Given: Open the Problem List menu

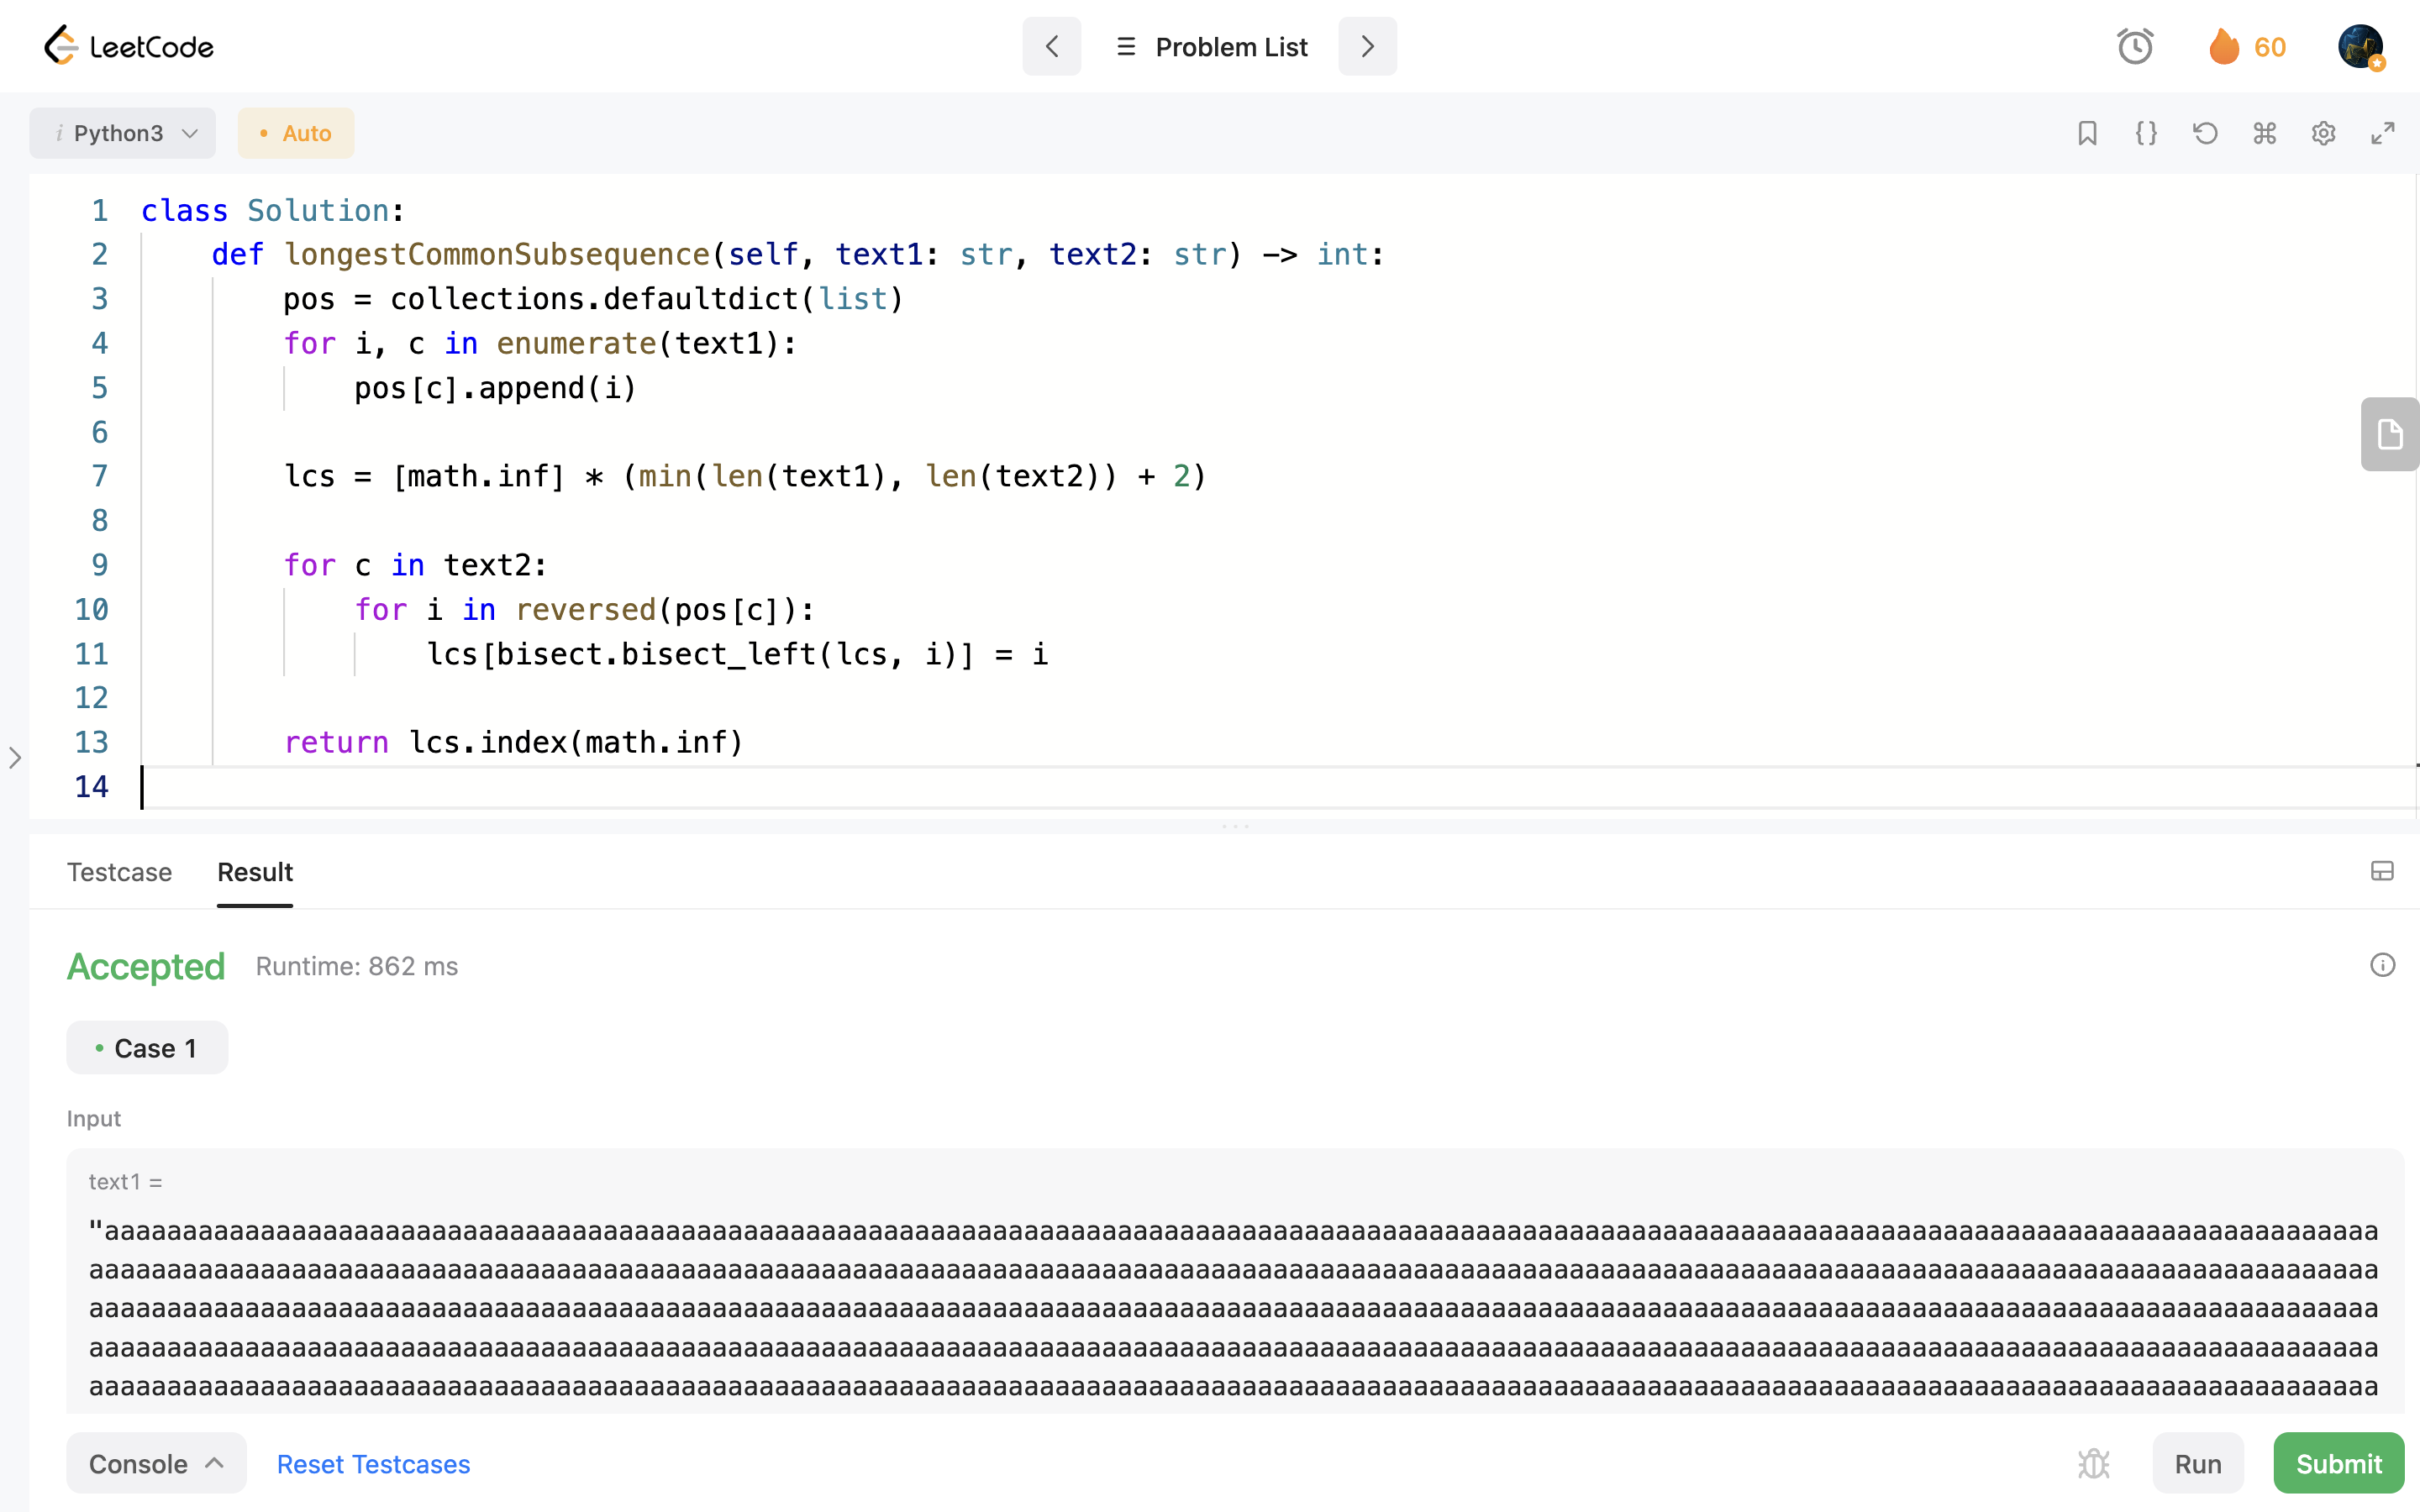Looking at the screenshot, I should pos(1210,46).
